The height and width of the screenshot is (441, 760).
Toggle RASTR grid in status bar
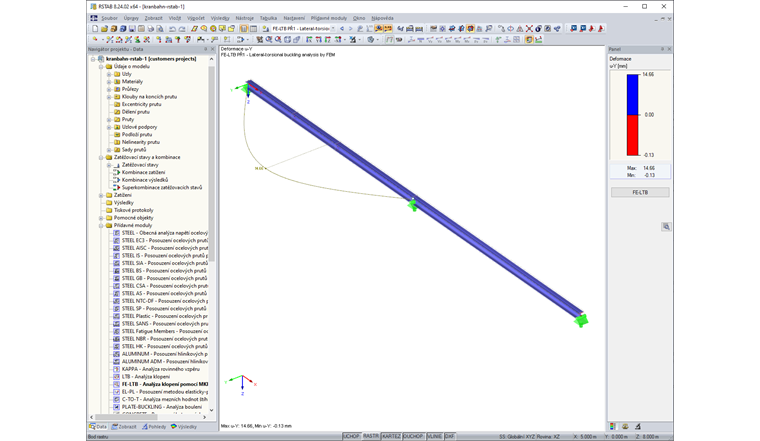371,437
